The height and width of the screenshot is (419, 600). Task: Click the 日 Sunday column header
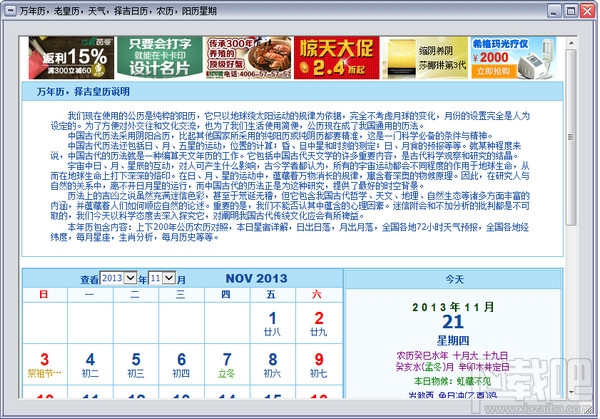coord(44,294)
